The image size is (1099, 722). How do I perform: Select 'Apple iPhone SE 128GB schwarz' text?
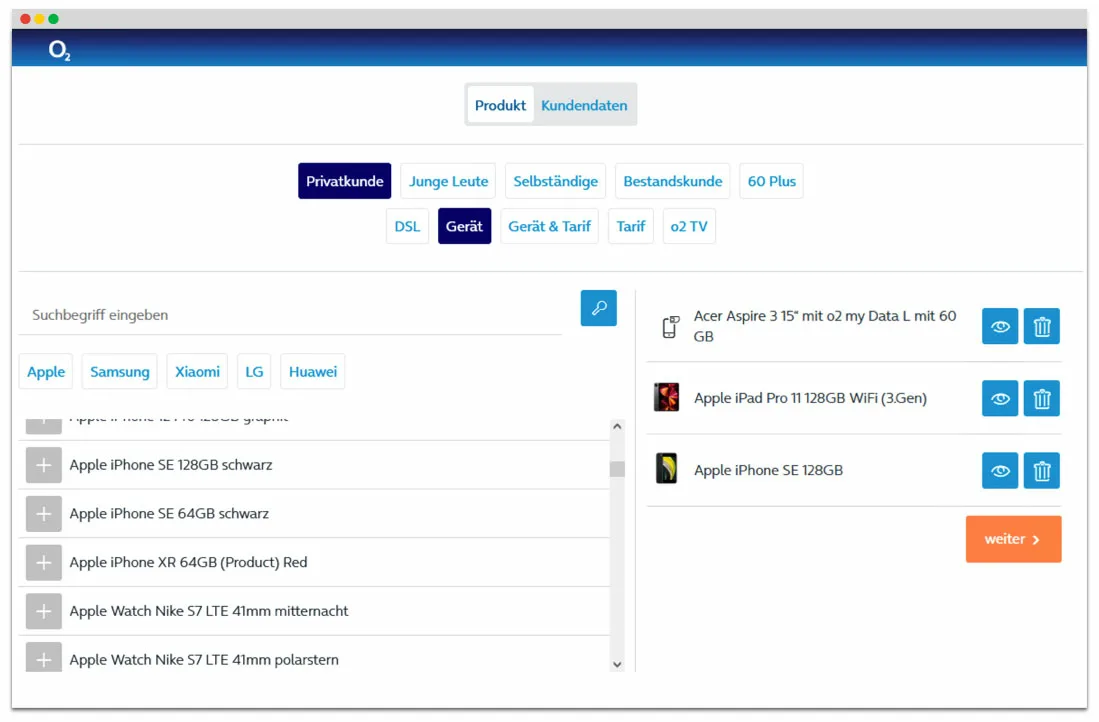point(170,465)
